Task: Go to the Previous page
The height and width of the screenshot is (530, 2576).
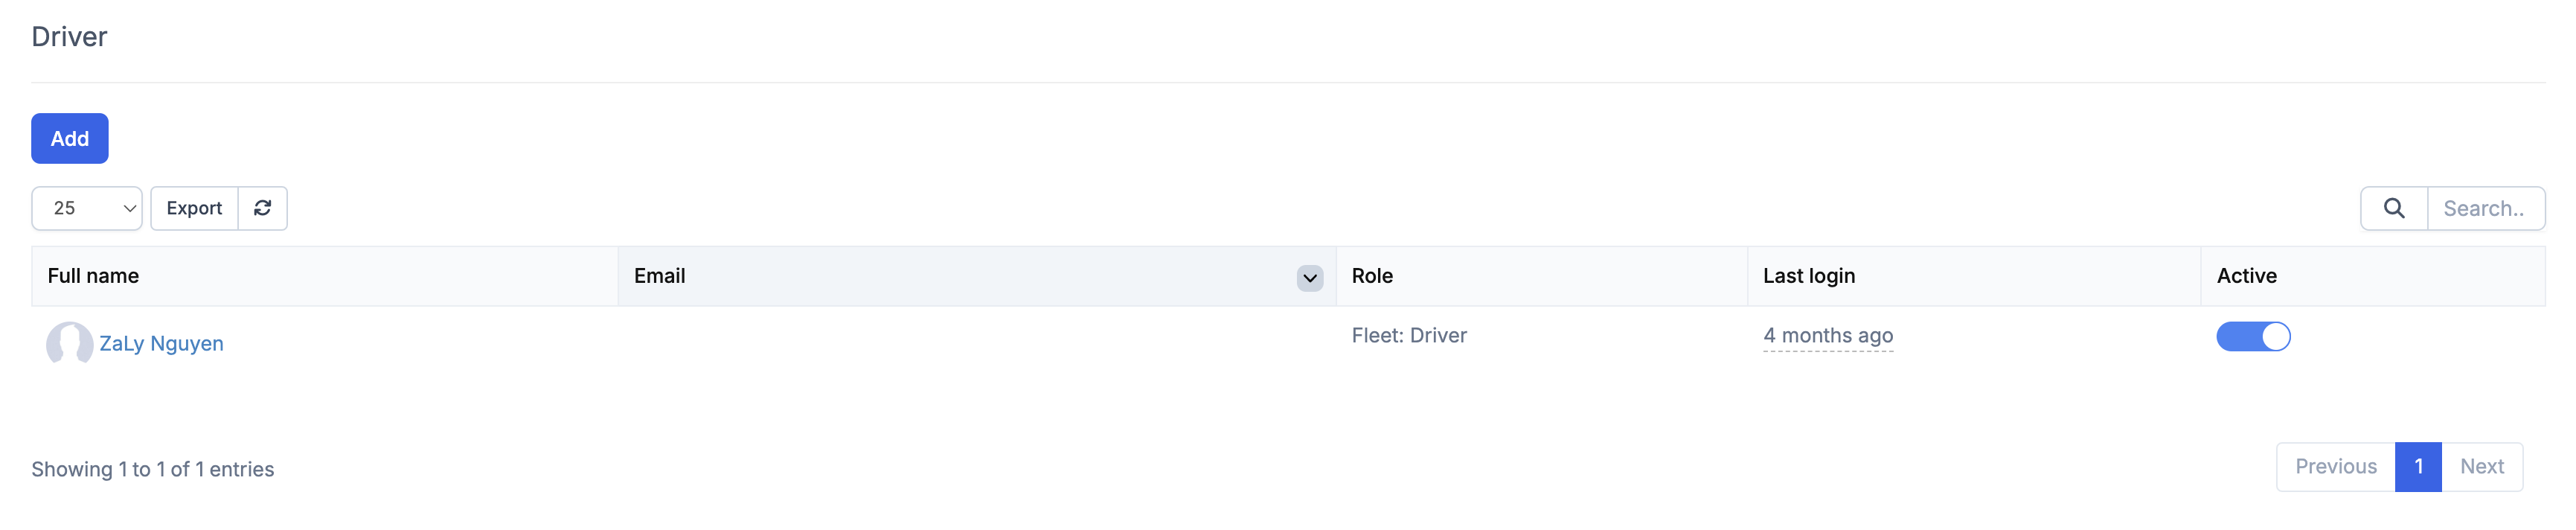Action: pyautogui.click(x=2335, y=467)
